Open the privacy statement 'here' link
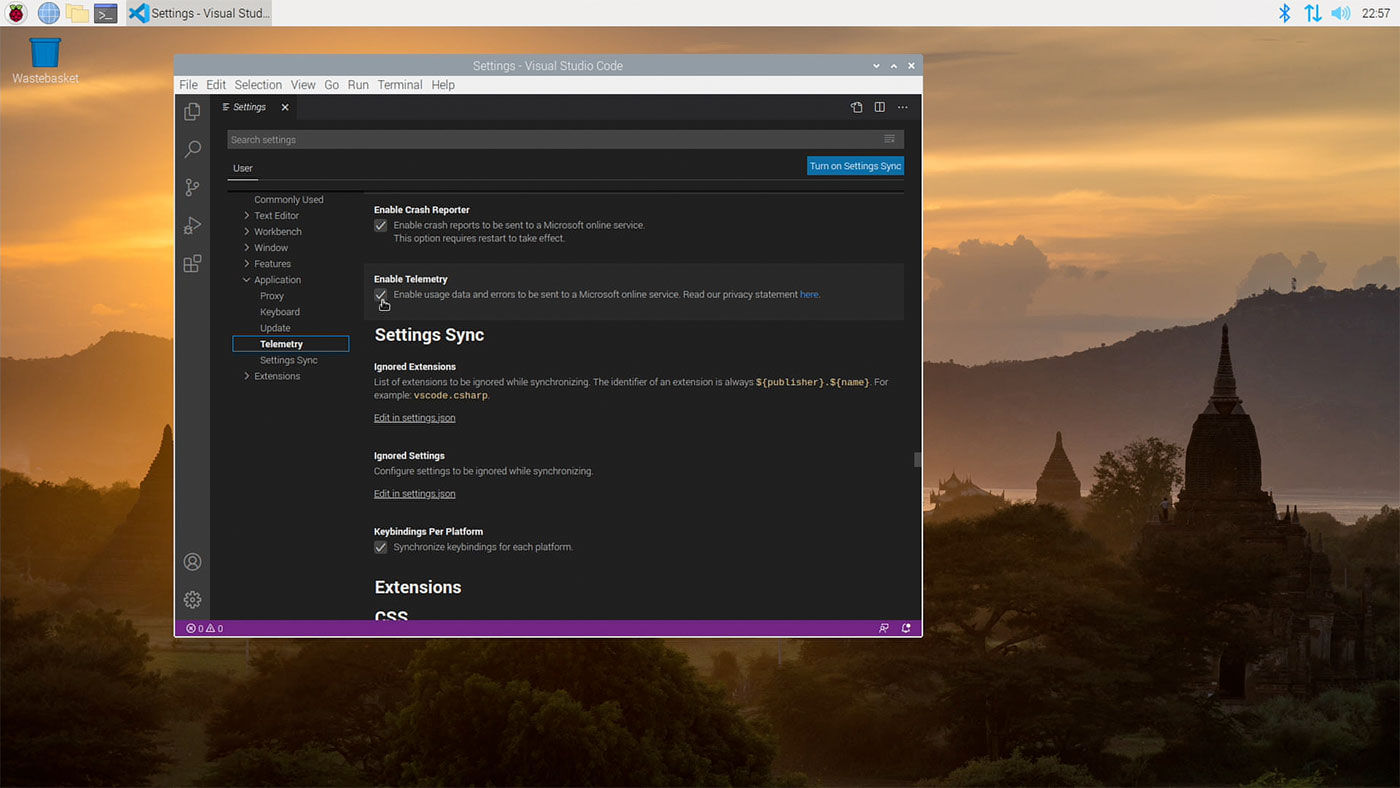1400x788 pixels. [x=809, y=295]
